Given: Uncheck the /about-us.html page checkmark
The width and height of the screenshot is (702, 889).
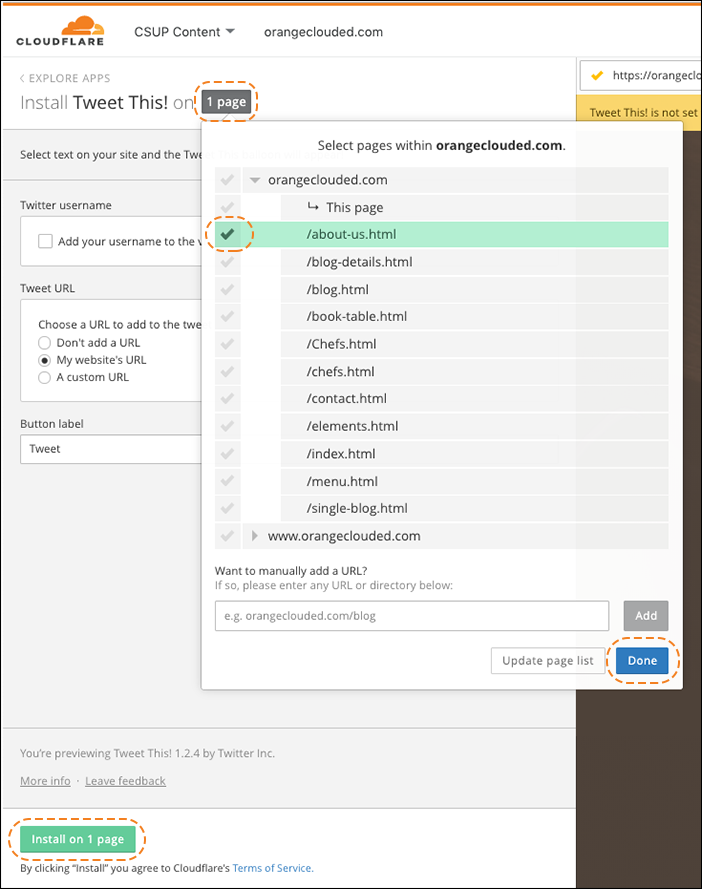Looking at the screenshot, I should click(228, 234).
